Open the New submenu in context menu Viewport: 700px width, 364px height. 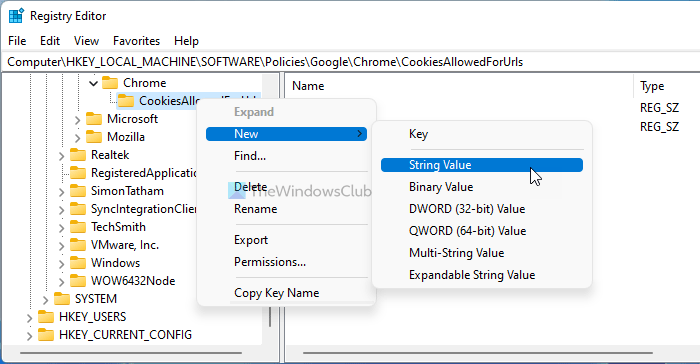click(x=286, y=134)
